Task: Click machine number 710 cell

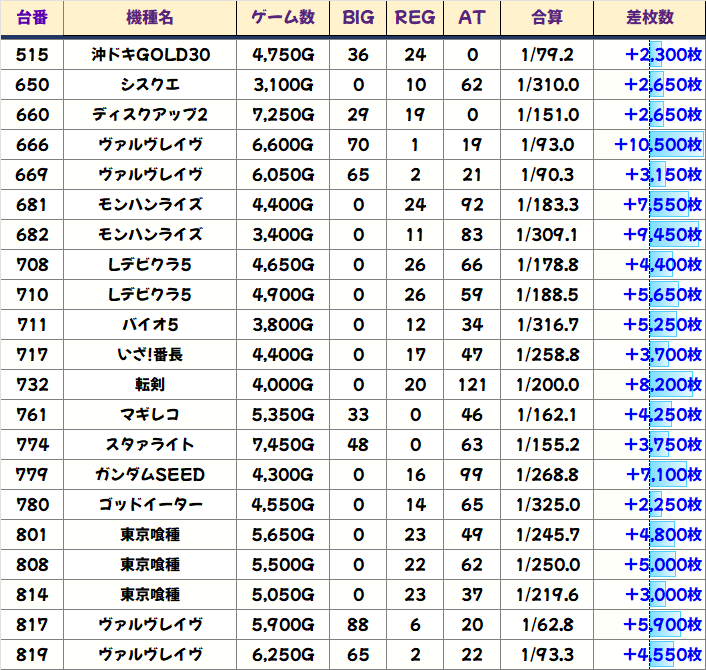Action: (32, 295)
